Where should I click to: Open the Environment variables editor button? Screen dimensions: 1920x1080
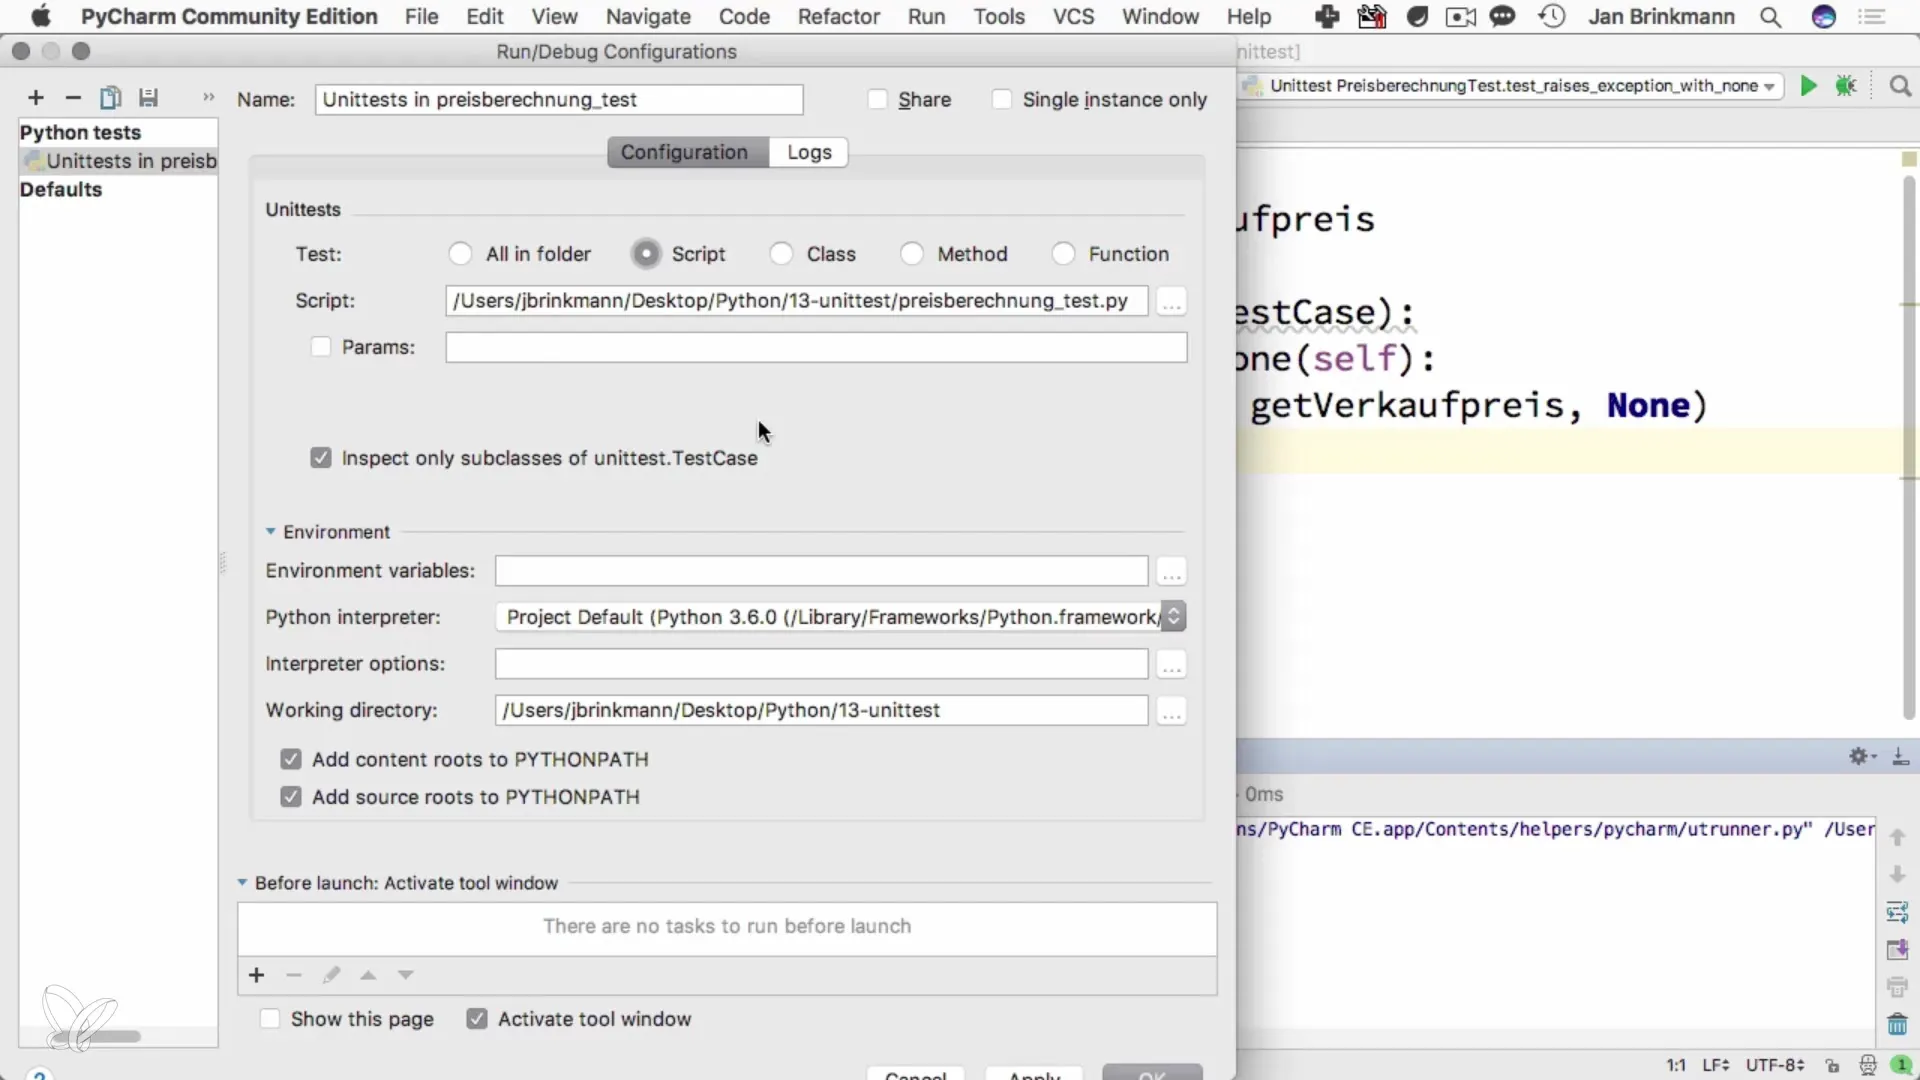1171,571
